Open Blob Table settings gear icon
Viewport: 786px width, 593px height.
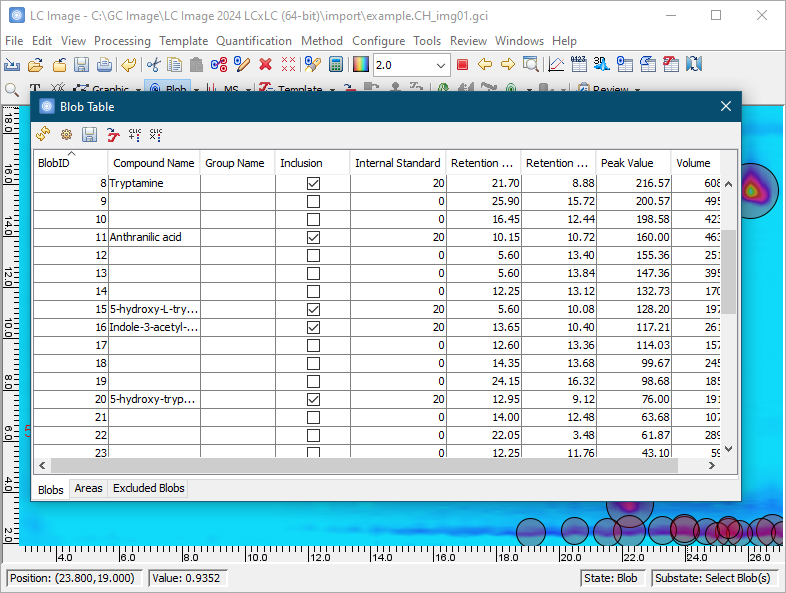click(66, 134)
